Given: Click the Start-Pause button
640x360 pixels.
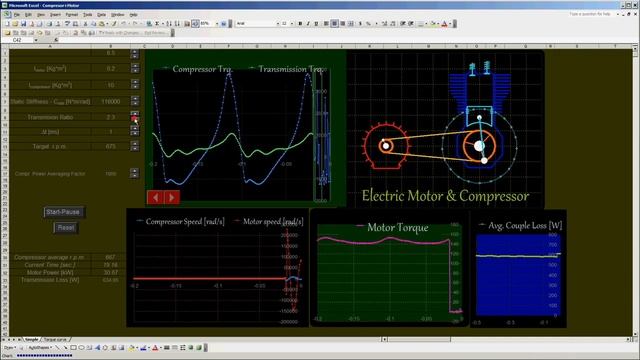Looking at the screenshot, I should click(x=63, y=212).
